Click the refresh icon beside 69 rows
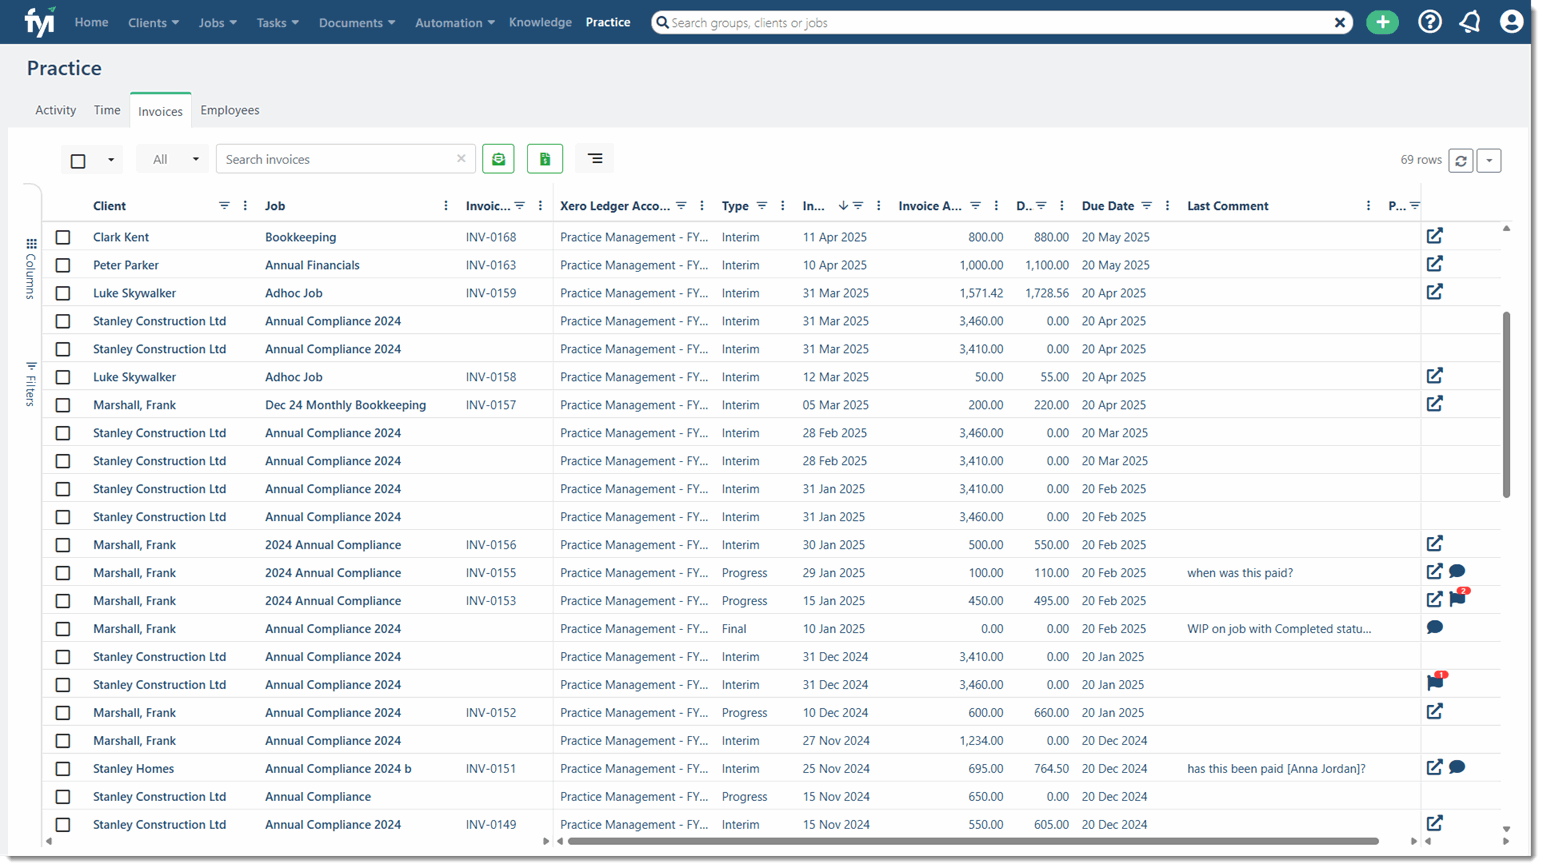 pyautogui.click(x=1460, y=160)
